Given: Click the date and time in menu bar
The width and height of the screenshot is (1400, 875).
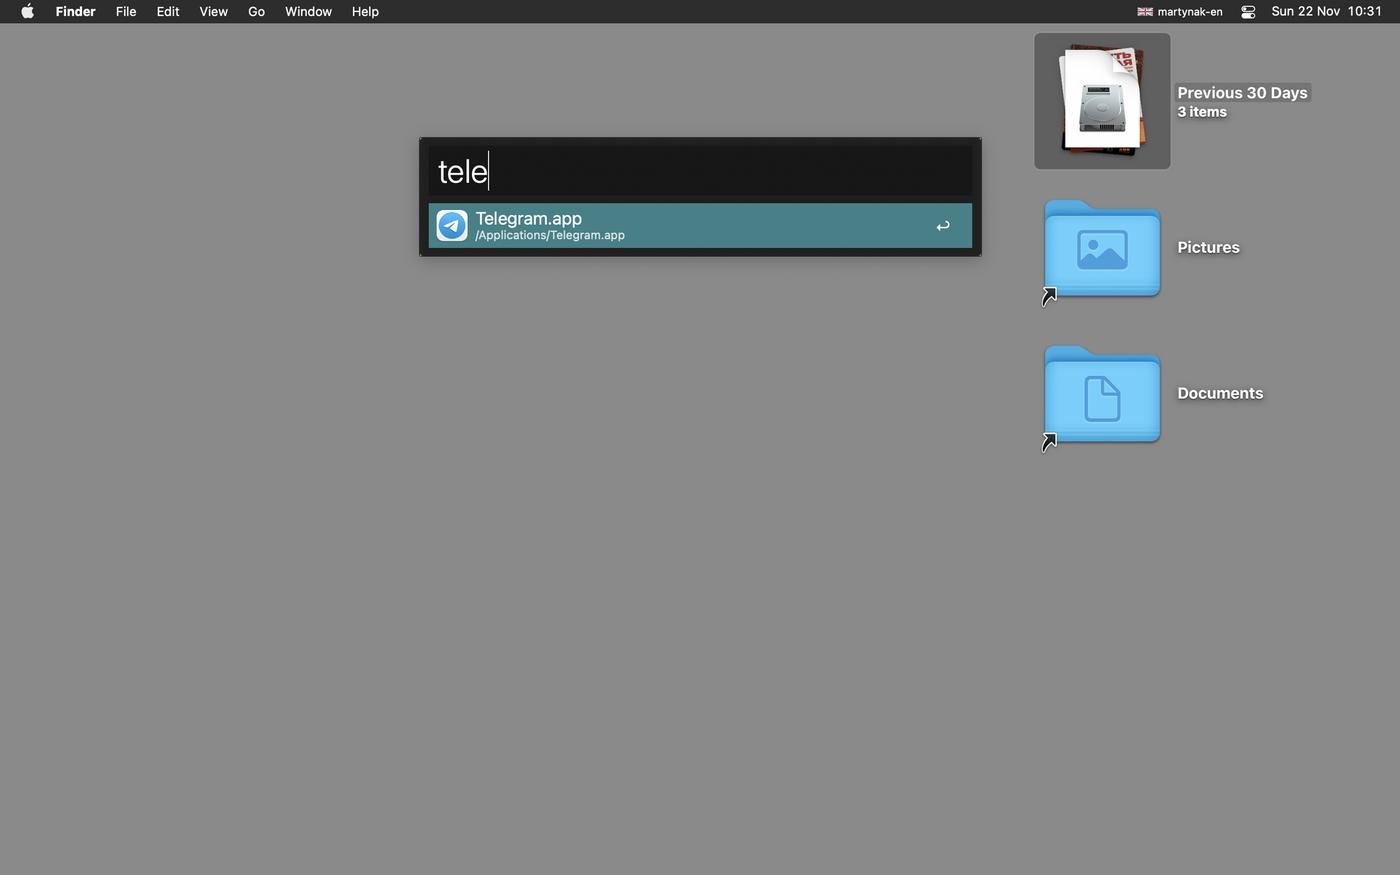Looking at the screenshot, I should pyautogui.click(x=1326, y=12).
